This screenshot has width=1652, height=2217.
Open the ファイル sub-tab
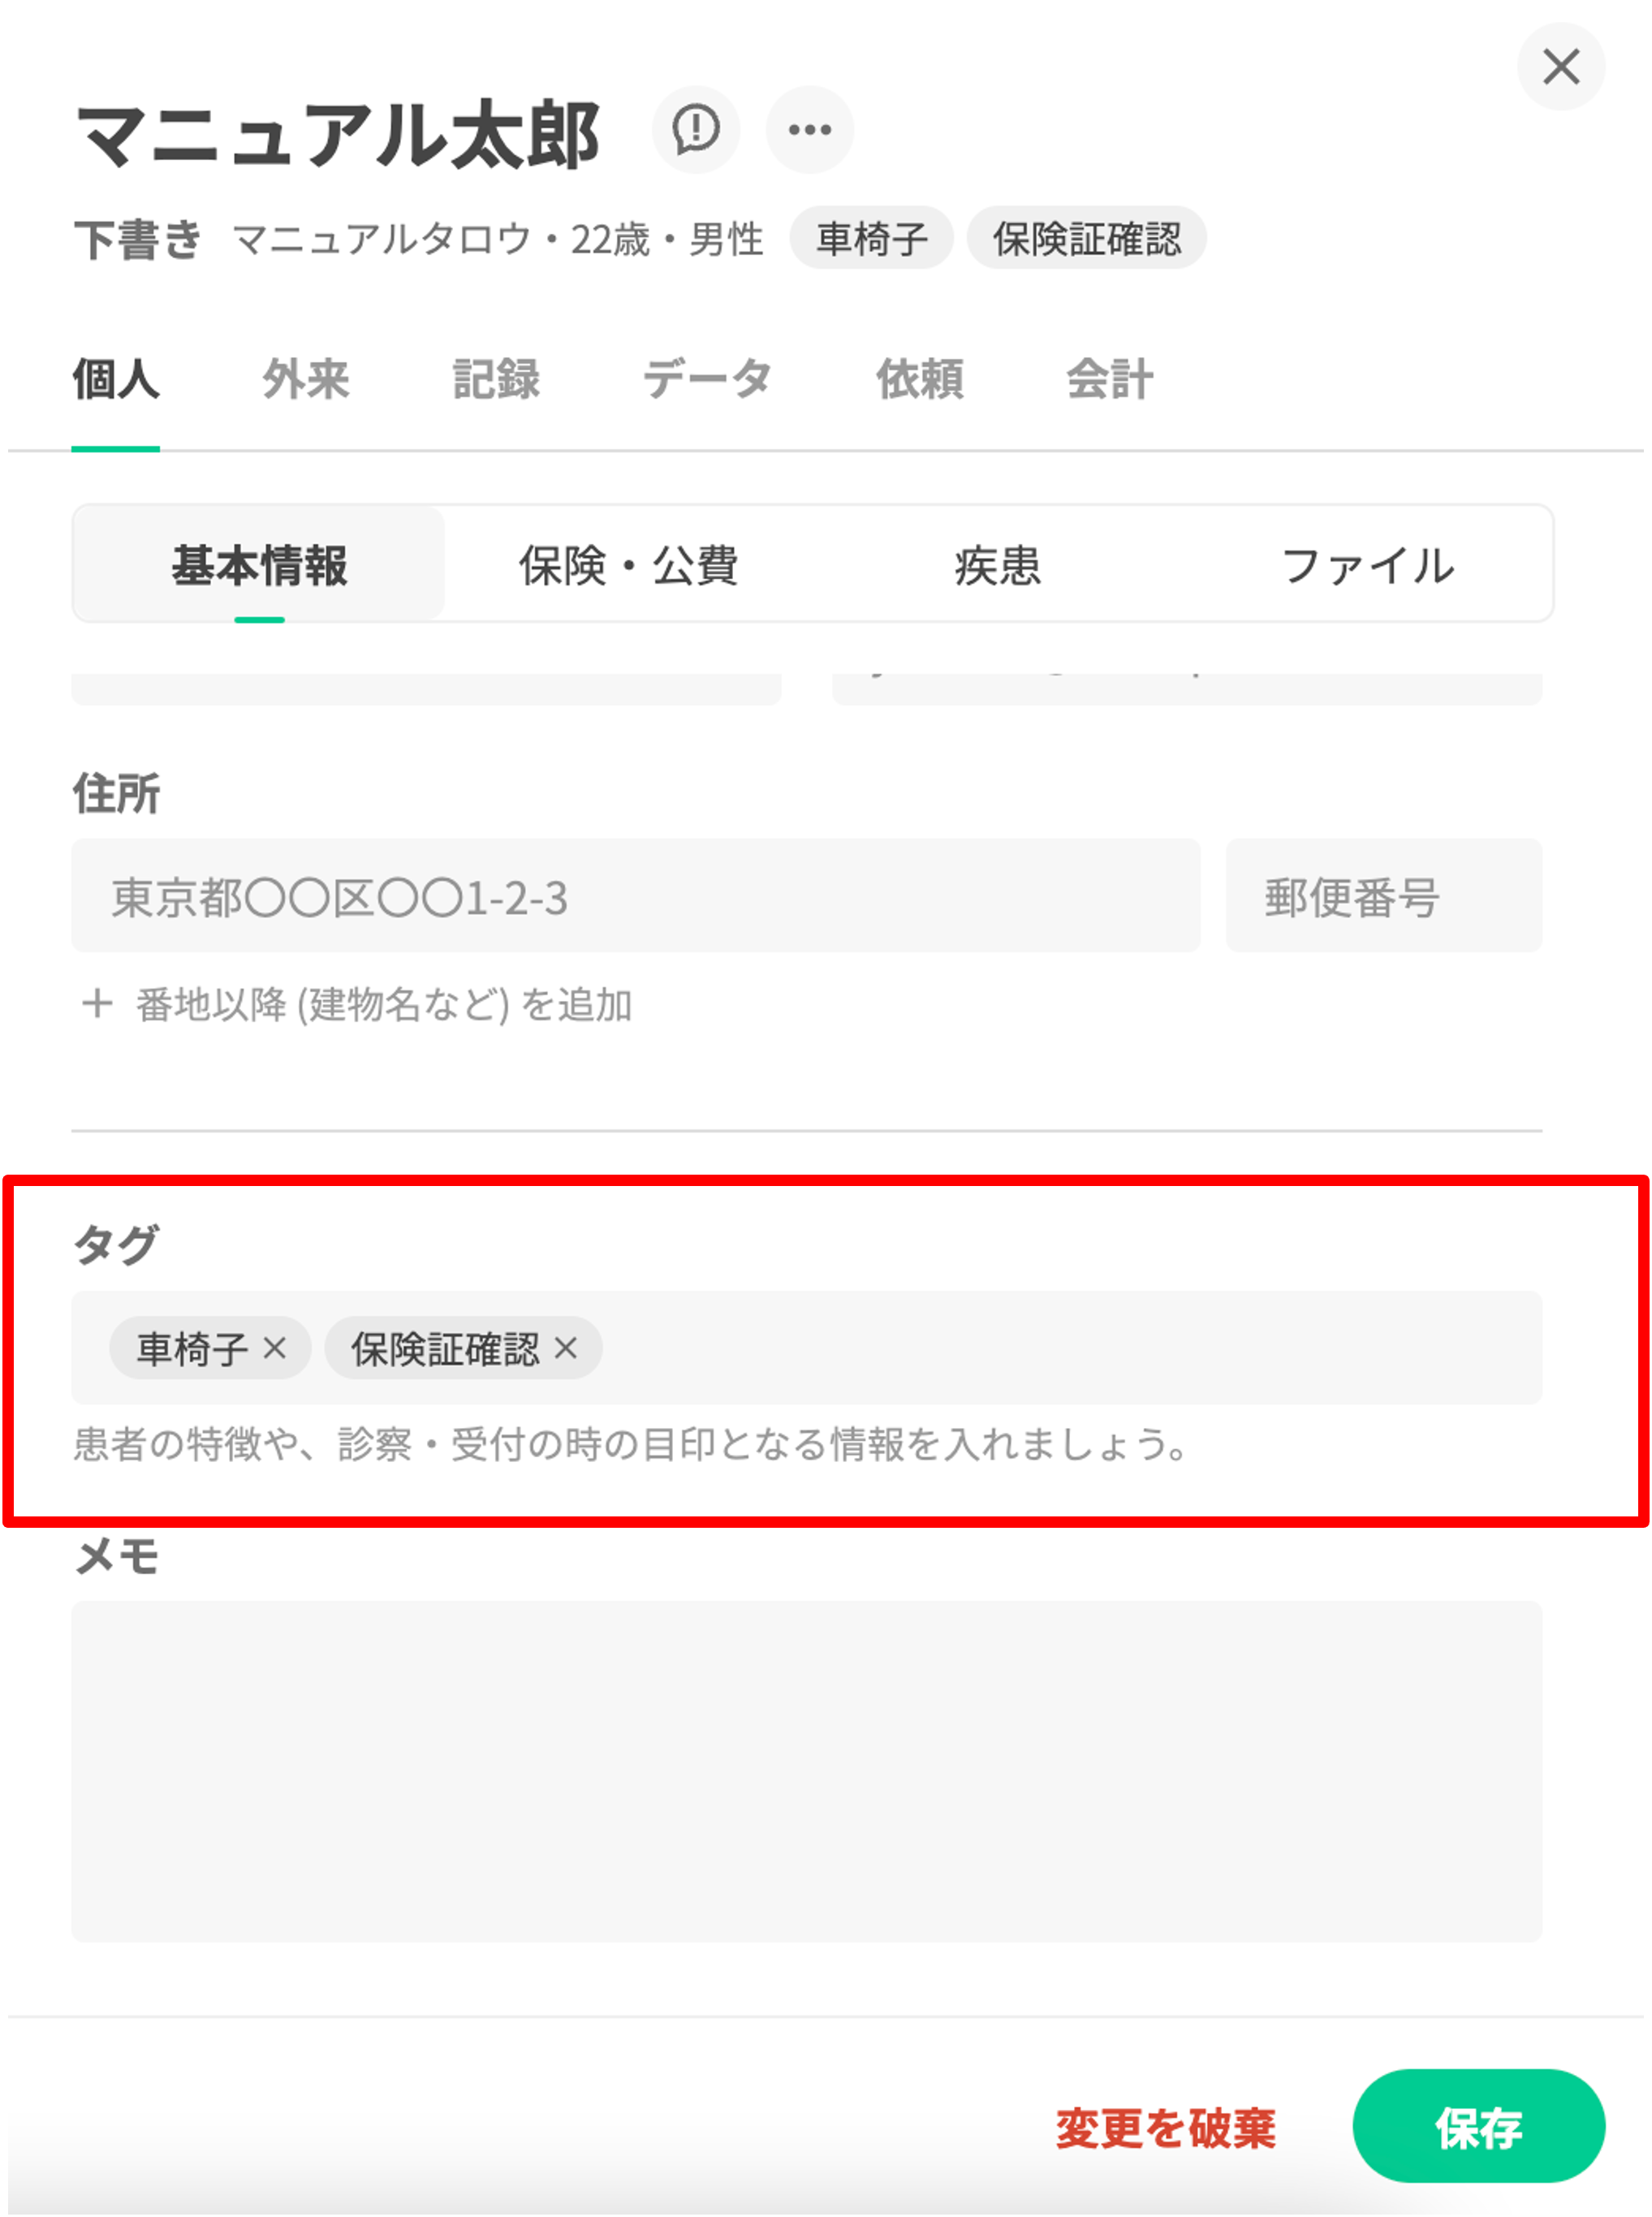1367,565
